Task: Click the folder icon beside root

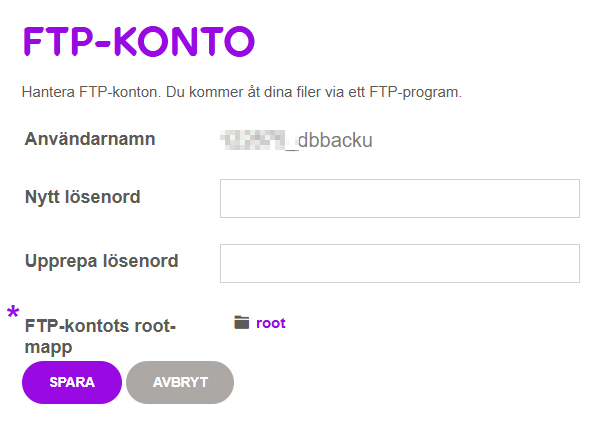Action: click(241, 323)
